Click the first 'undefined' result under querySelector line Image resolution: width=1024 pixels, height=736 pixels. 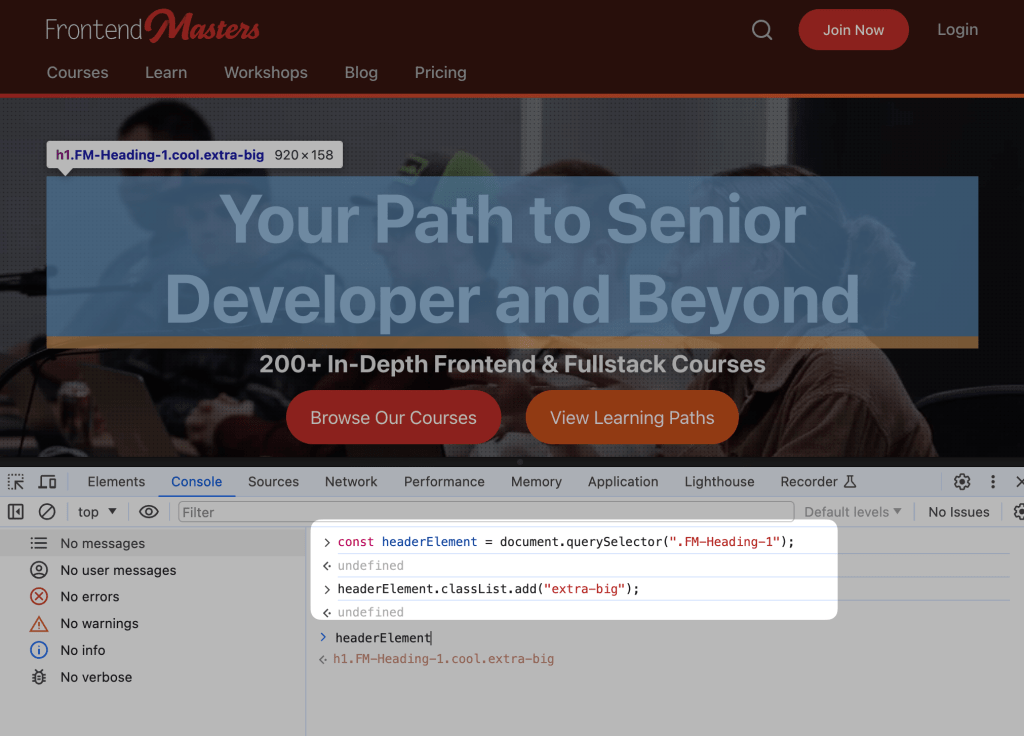370,566
